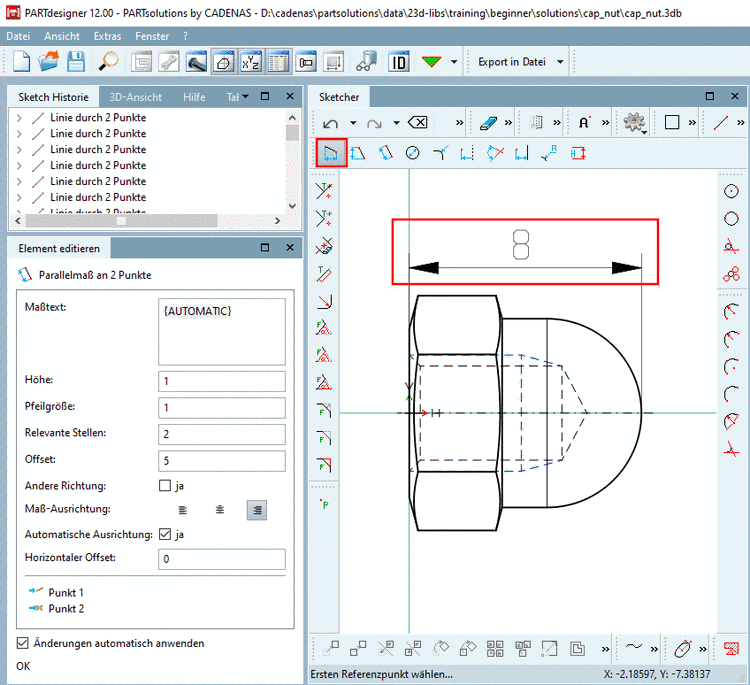Switch to the 3D-Ansicht tab
Image resolution: width=750 pixels, height=685 pixels.
[136, 97]
